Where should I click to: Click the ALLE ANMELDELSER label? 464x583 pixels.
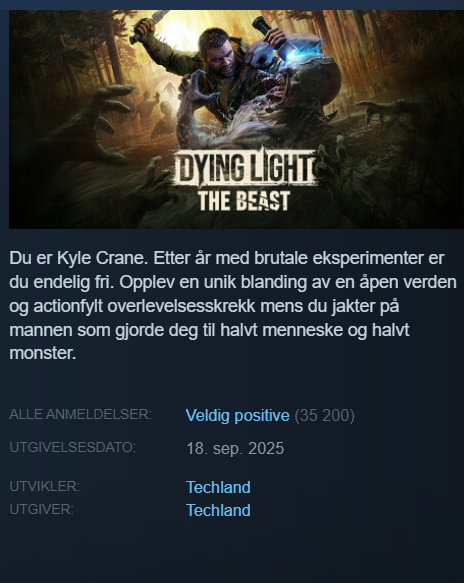point(80,414)
